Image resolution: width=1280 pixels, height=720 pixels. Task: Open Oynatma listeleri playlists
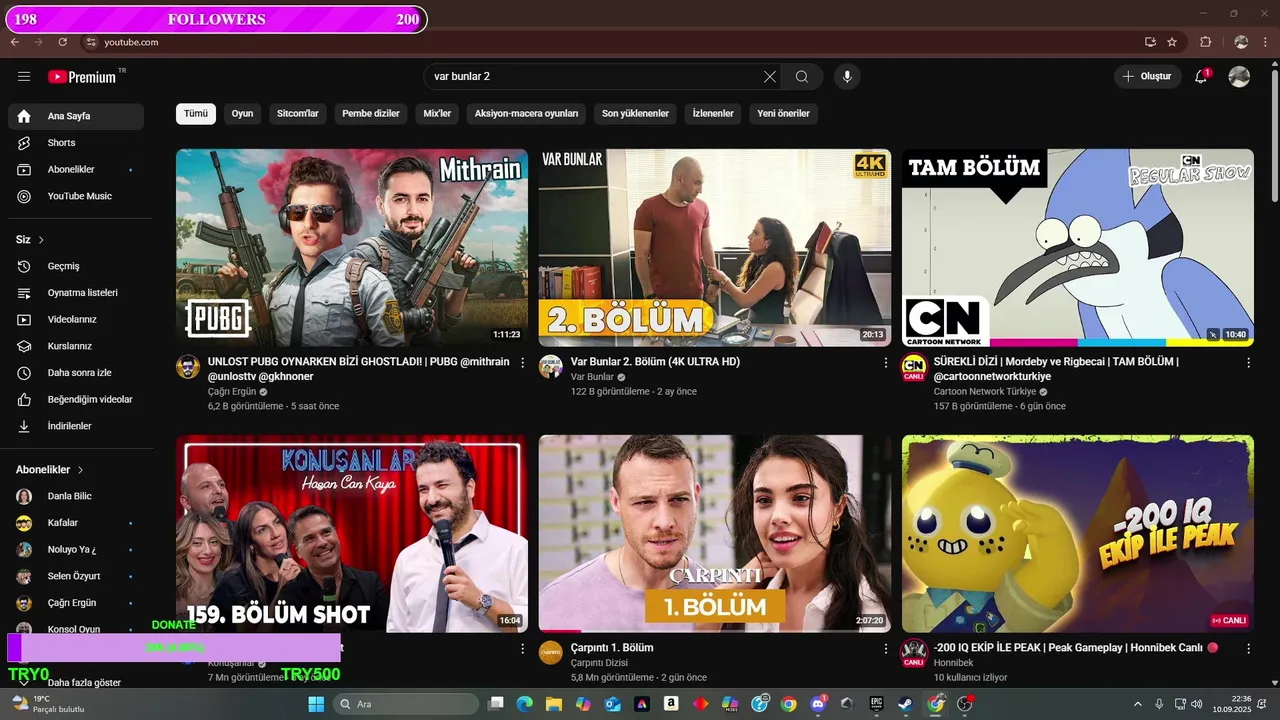76,293
